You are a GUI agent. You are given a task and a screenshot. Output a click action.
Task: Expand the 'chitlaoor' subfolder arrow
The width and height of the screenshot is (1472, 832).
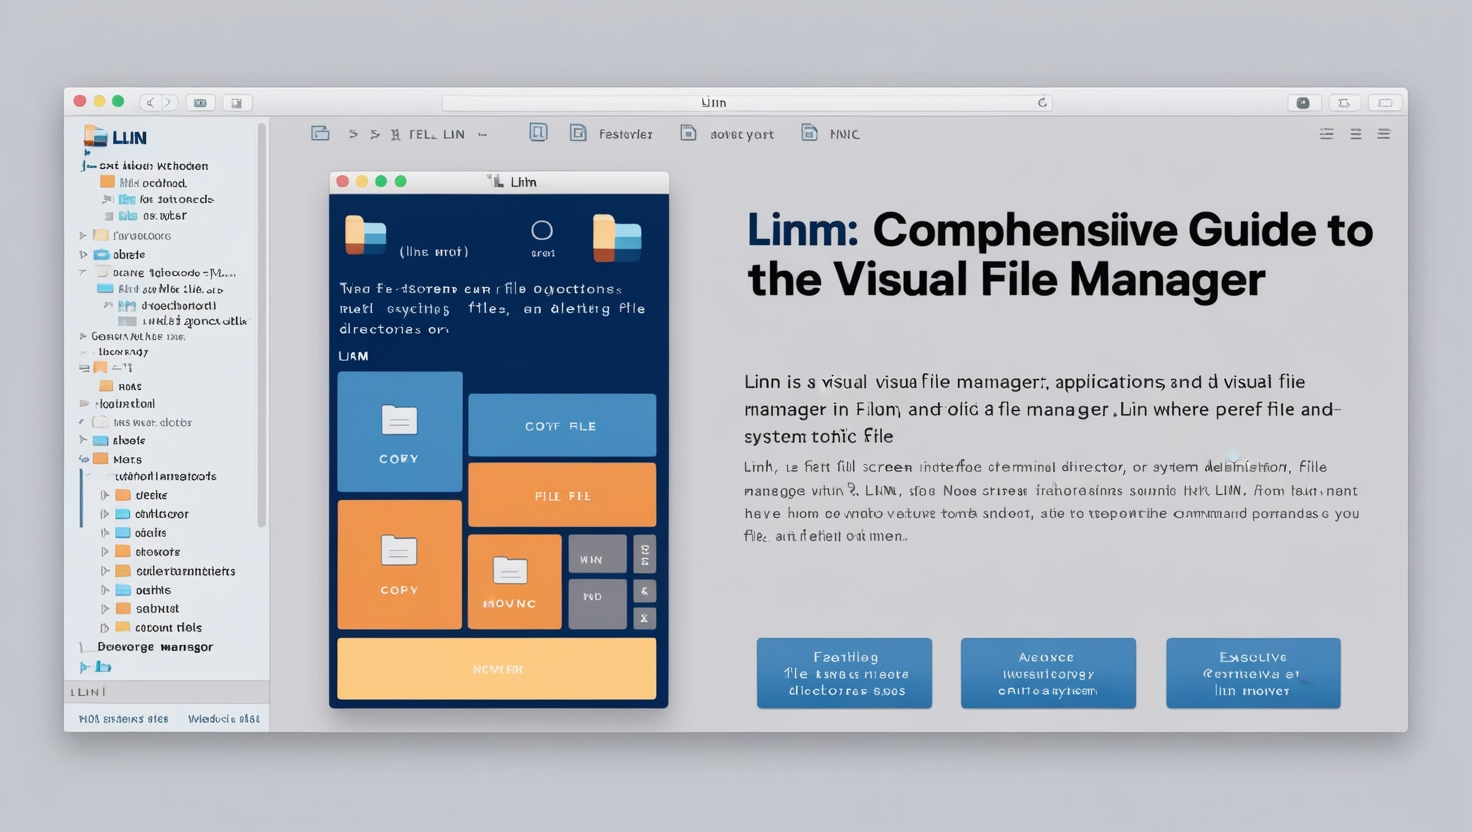[104, 514]
